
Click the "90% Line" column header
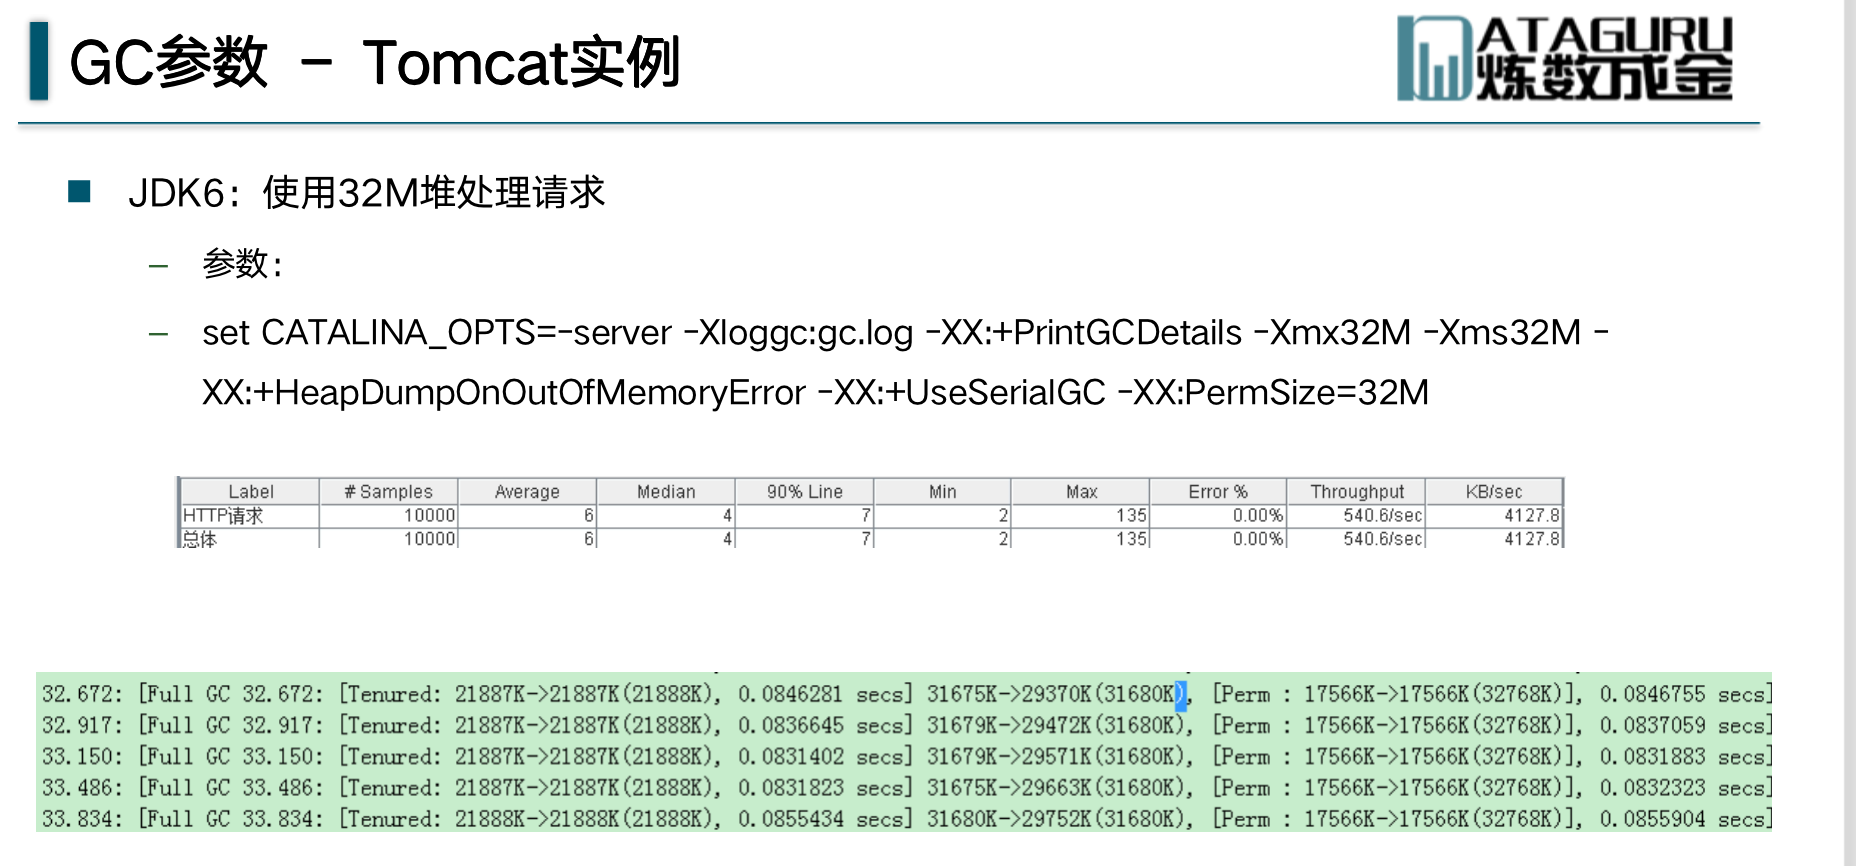[804, 491]
